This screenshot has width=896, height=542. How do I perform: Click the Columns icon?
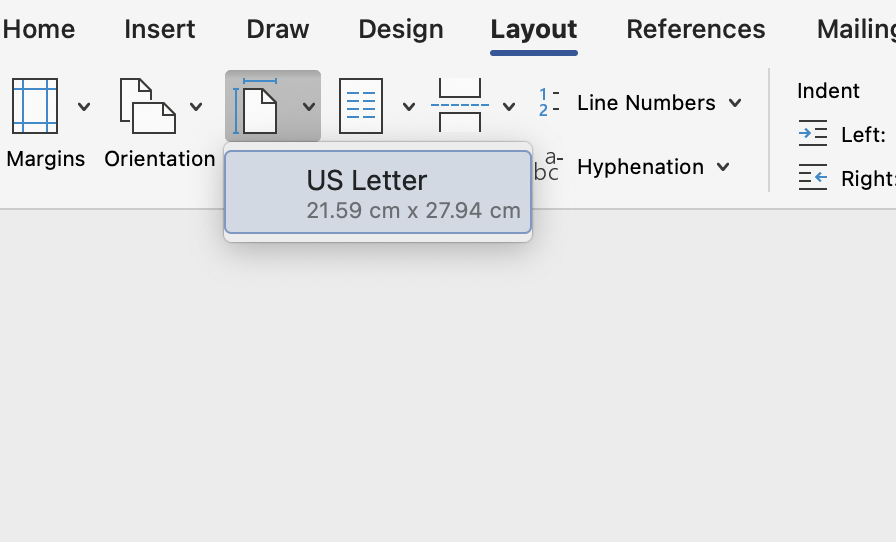coord(361,105)
